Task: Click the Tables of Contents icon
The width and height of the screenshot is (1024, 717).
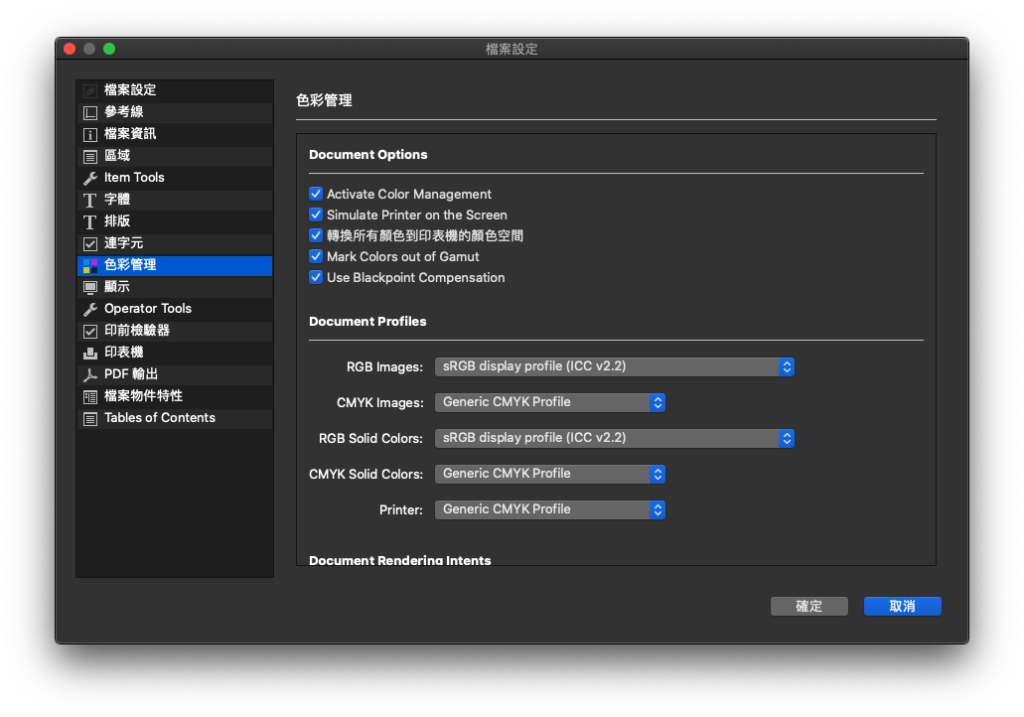Action: 90,419
